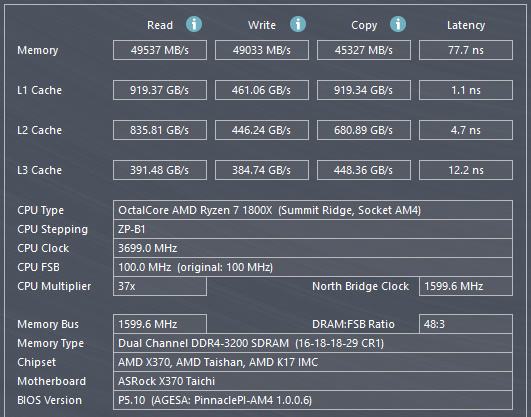Viewport: 531px width, 417px height.
Task: Click the Memory Write 49033 MB/s box
Action: click(262, 50)
